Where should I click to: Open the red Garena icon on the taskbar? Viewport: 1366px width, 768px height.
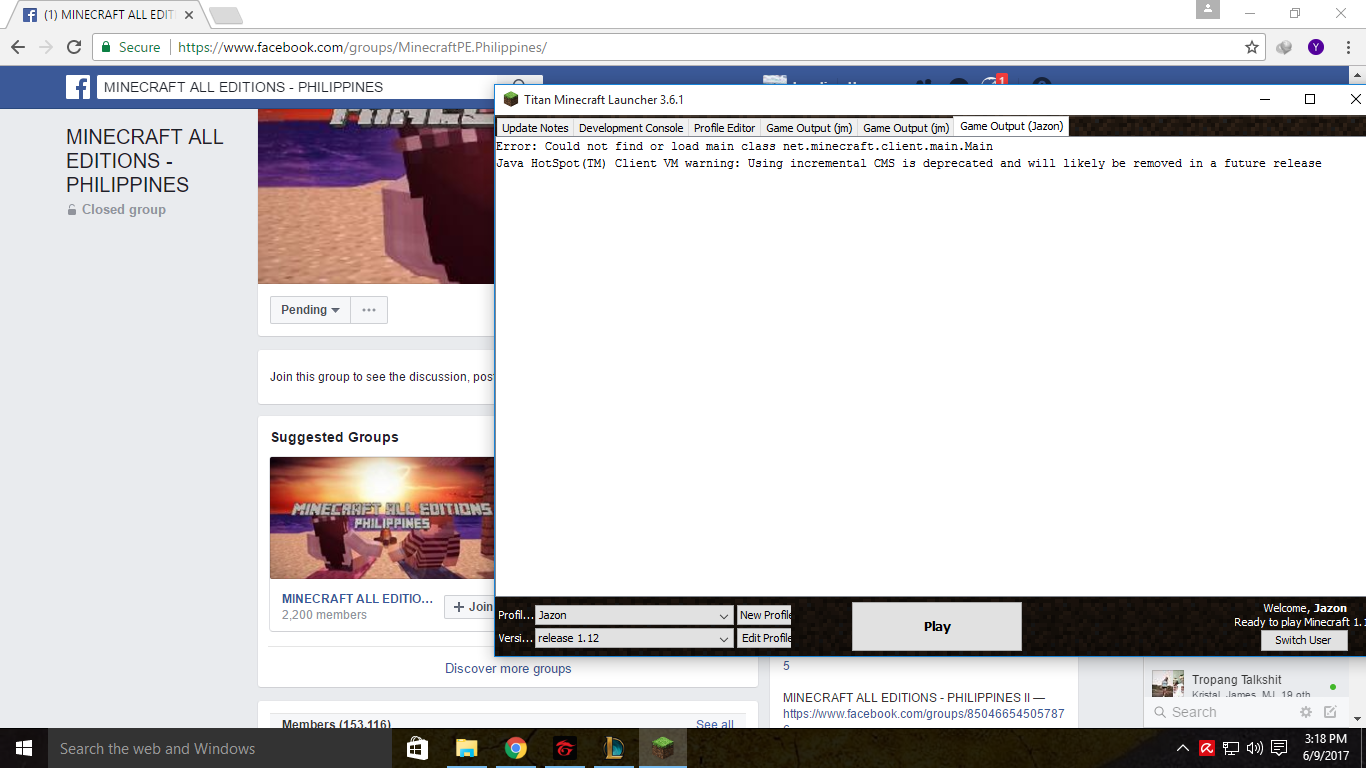[565, 748]
